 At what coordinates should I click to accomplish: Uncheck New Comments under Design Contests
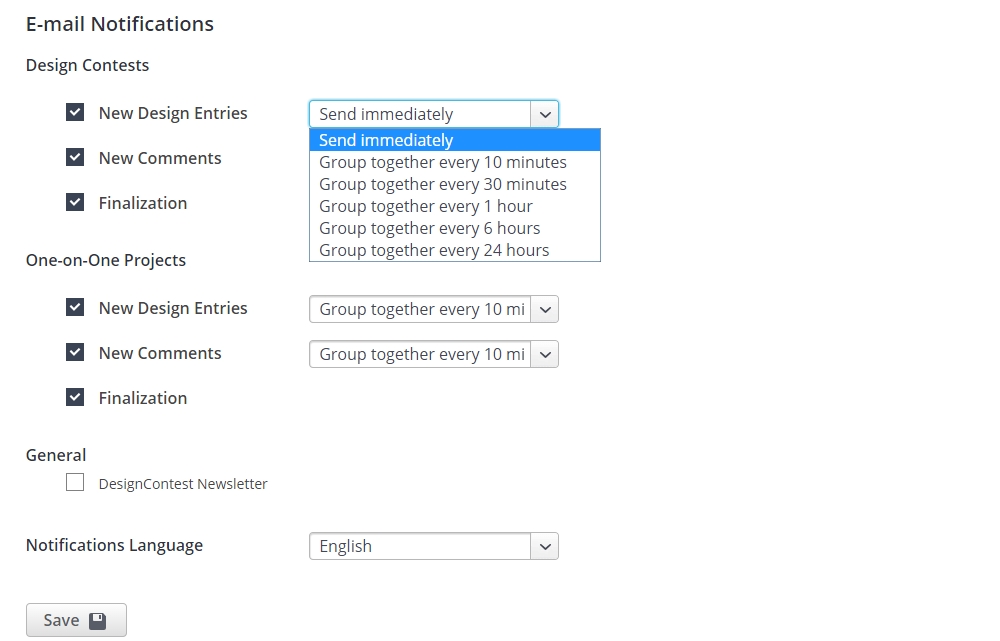pos(75,157)
